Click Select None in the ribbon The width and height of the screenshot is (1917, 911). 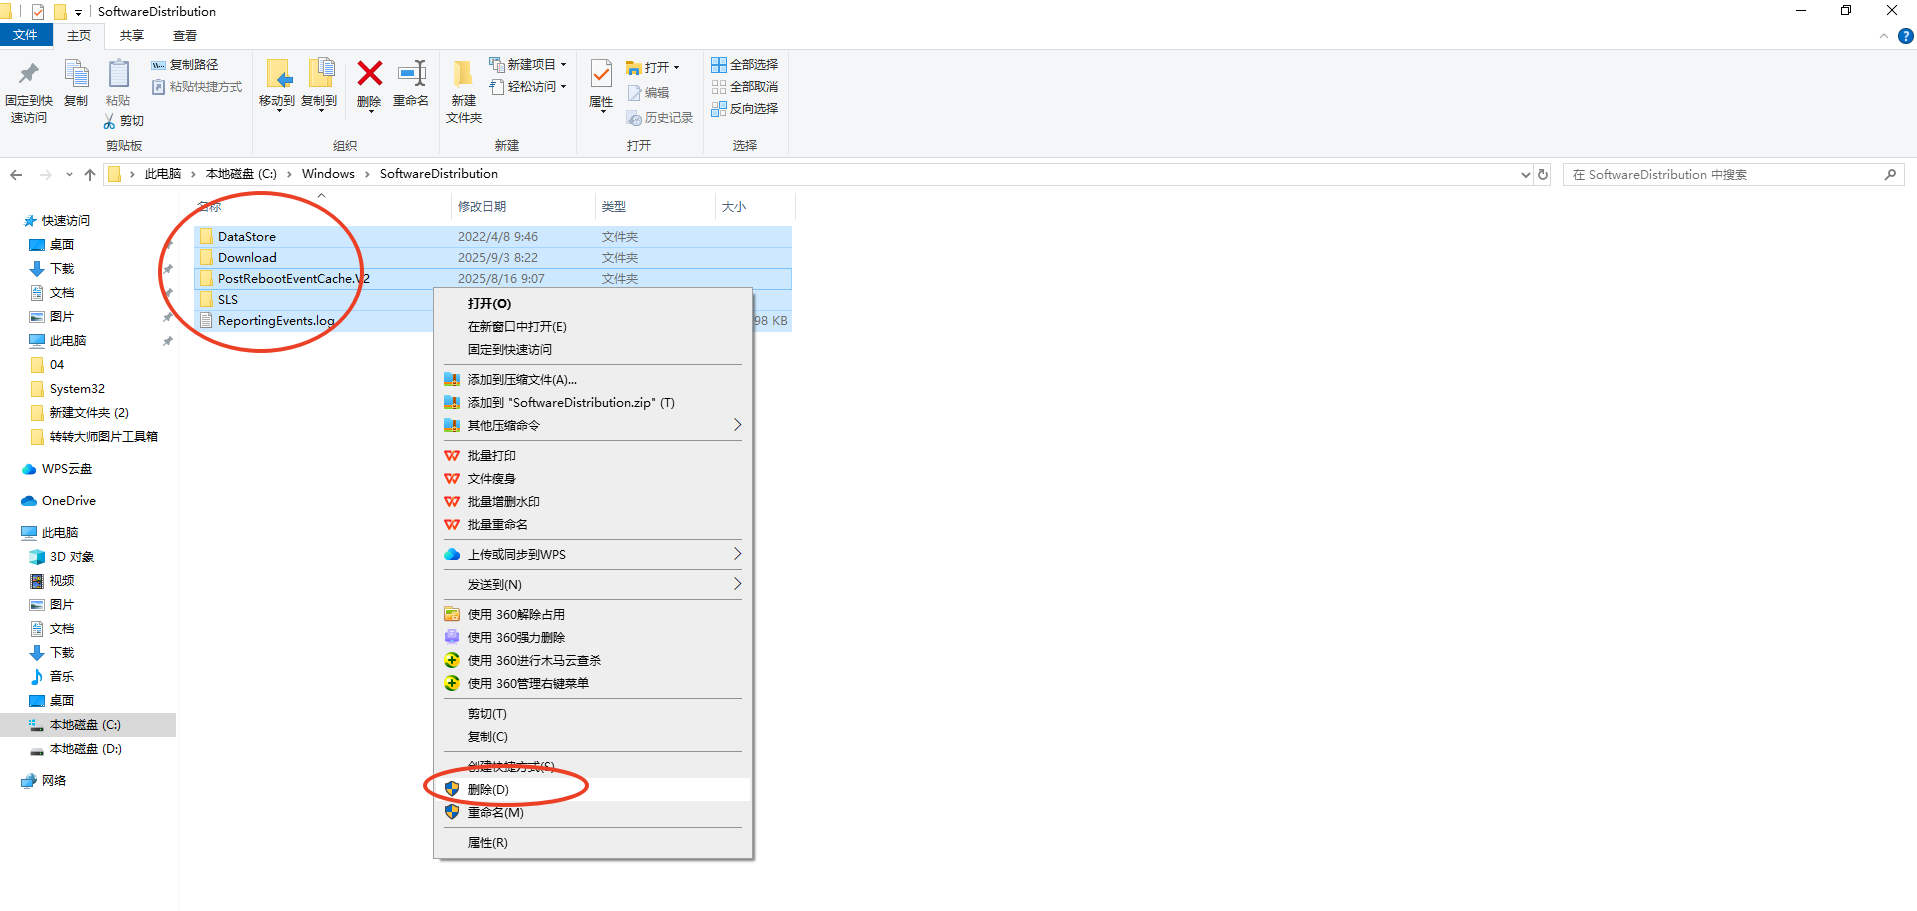(x=744, y=87)
